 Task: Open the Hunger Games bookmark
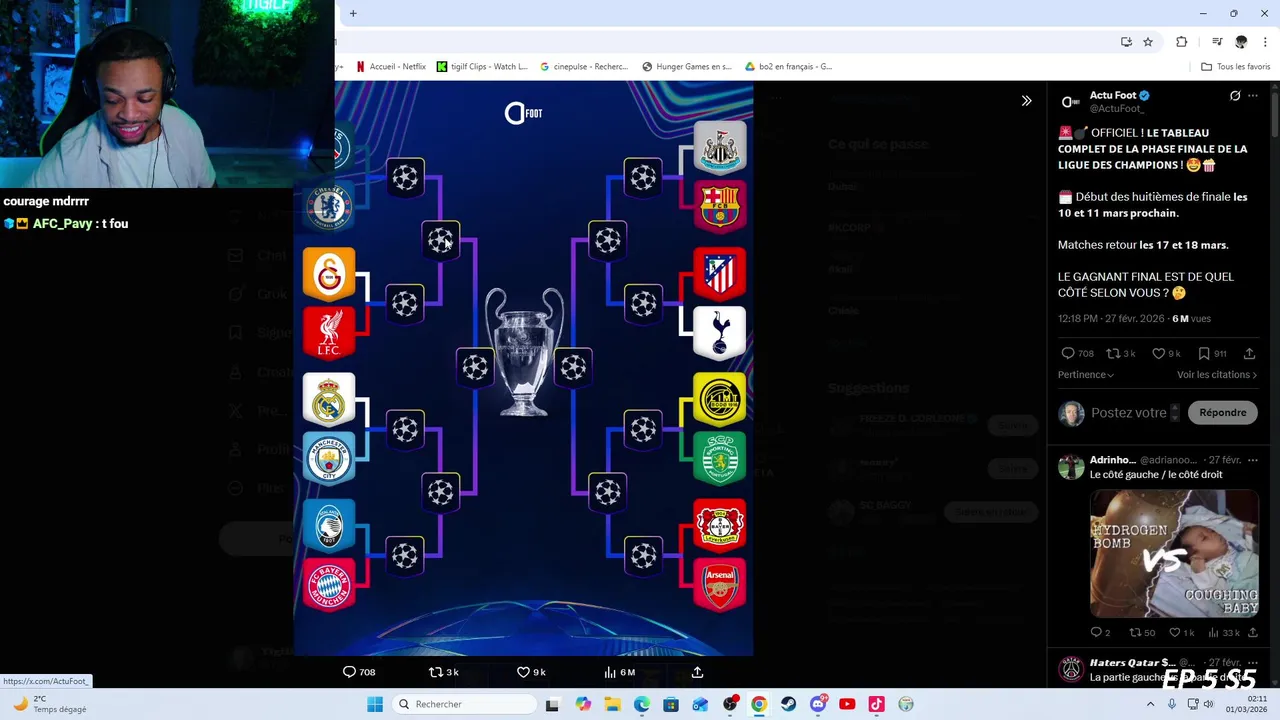tap(687, 67)
